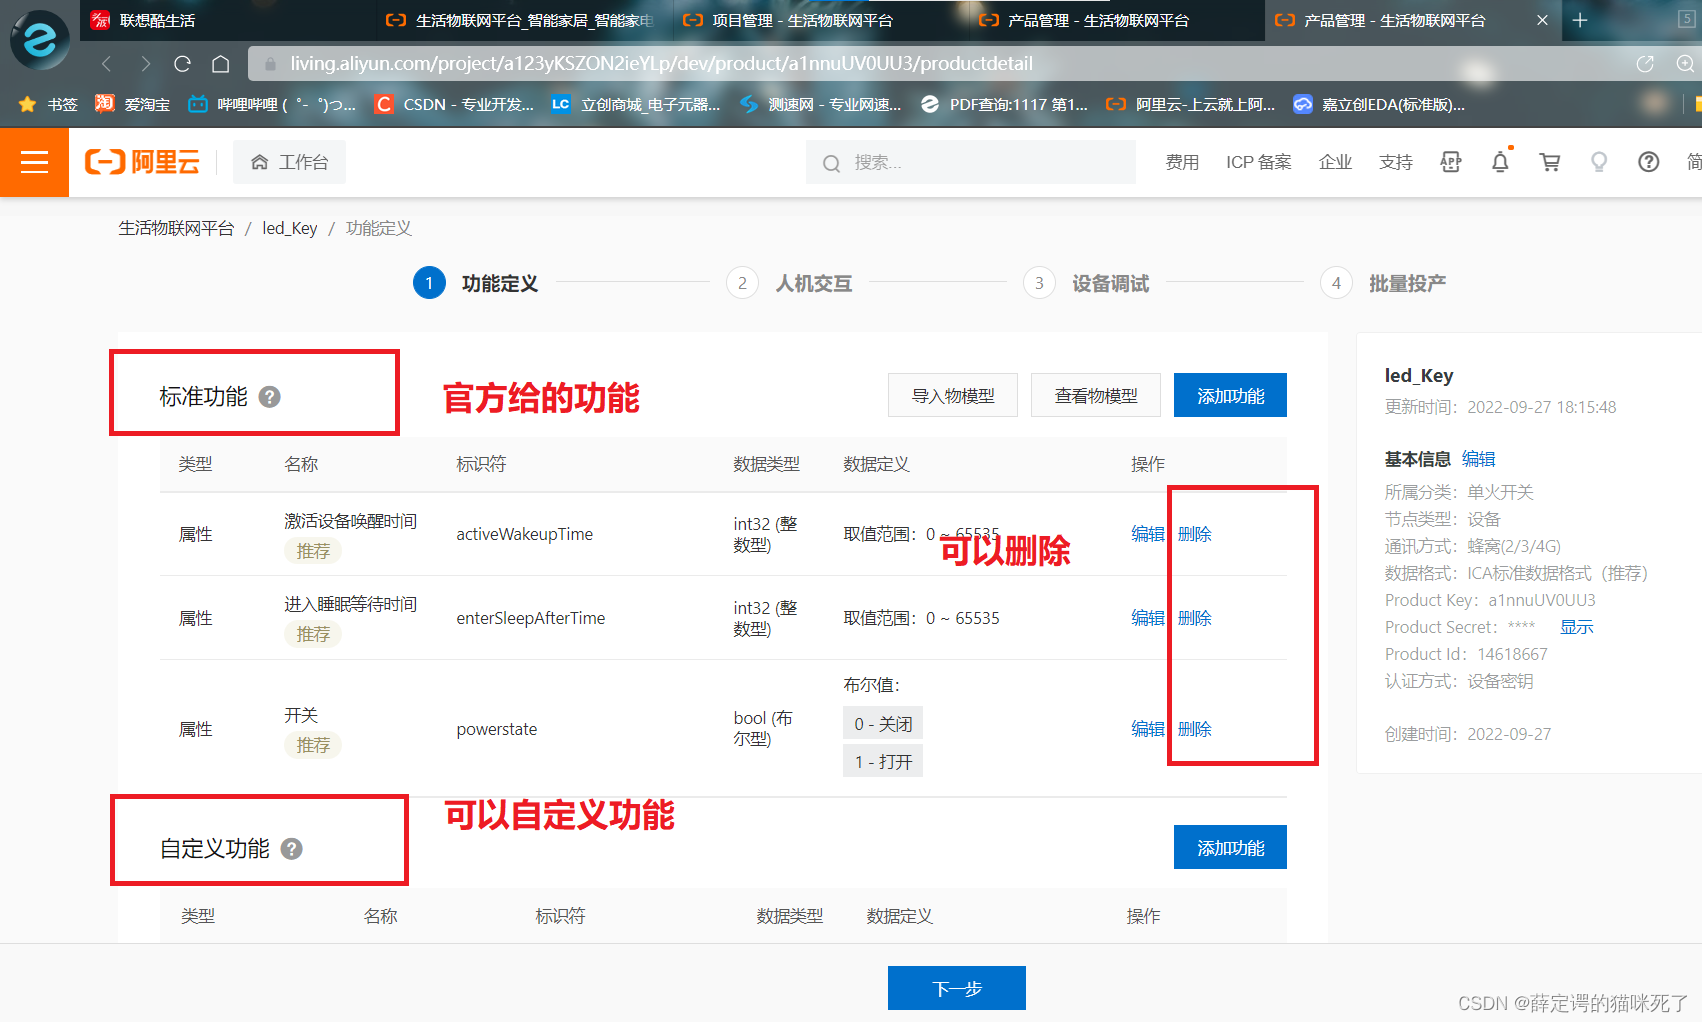Screen dimensions: 1702x1022
Task: Open the 支持 menu
Action: point(1395,162)
